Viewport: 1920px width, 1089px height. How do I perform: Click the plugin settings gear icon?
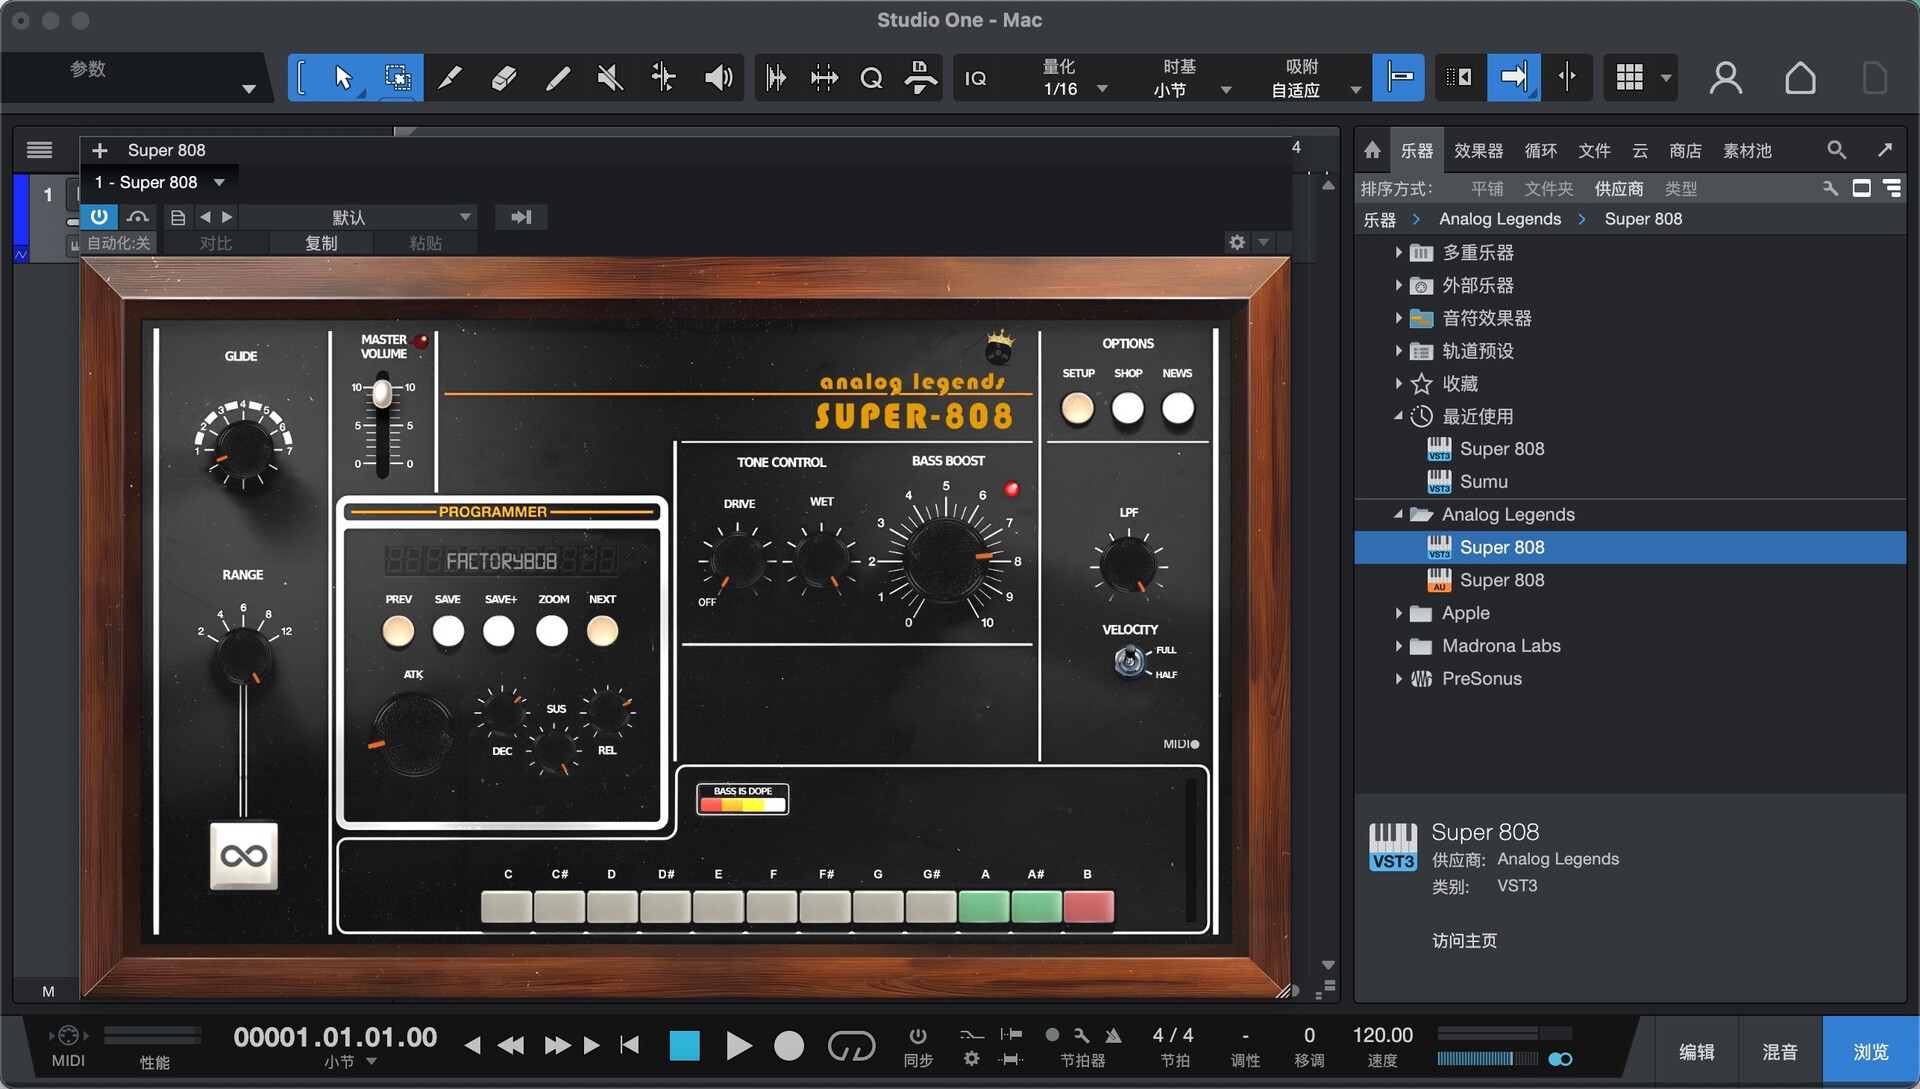1237,242
